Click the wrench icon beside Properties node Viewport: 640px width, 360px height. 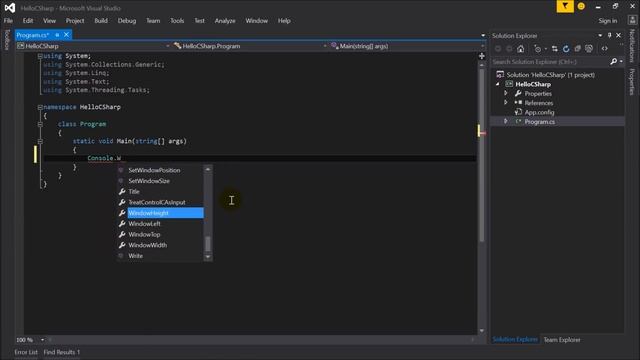click(518, 93)
